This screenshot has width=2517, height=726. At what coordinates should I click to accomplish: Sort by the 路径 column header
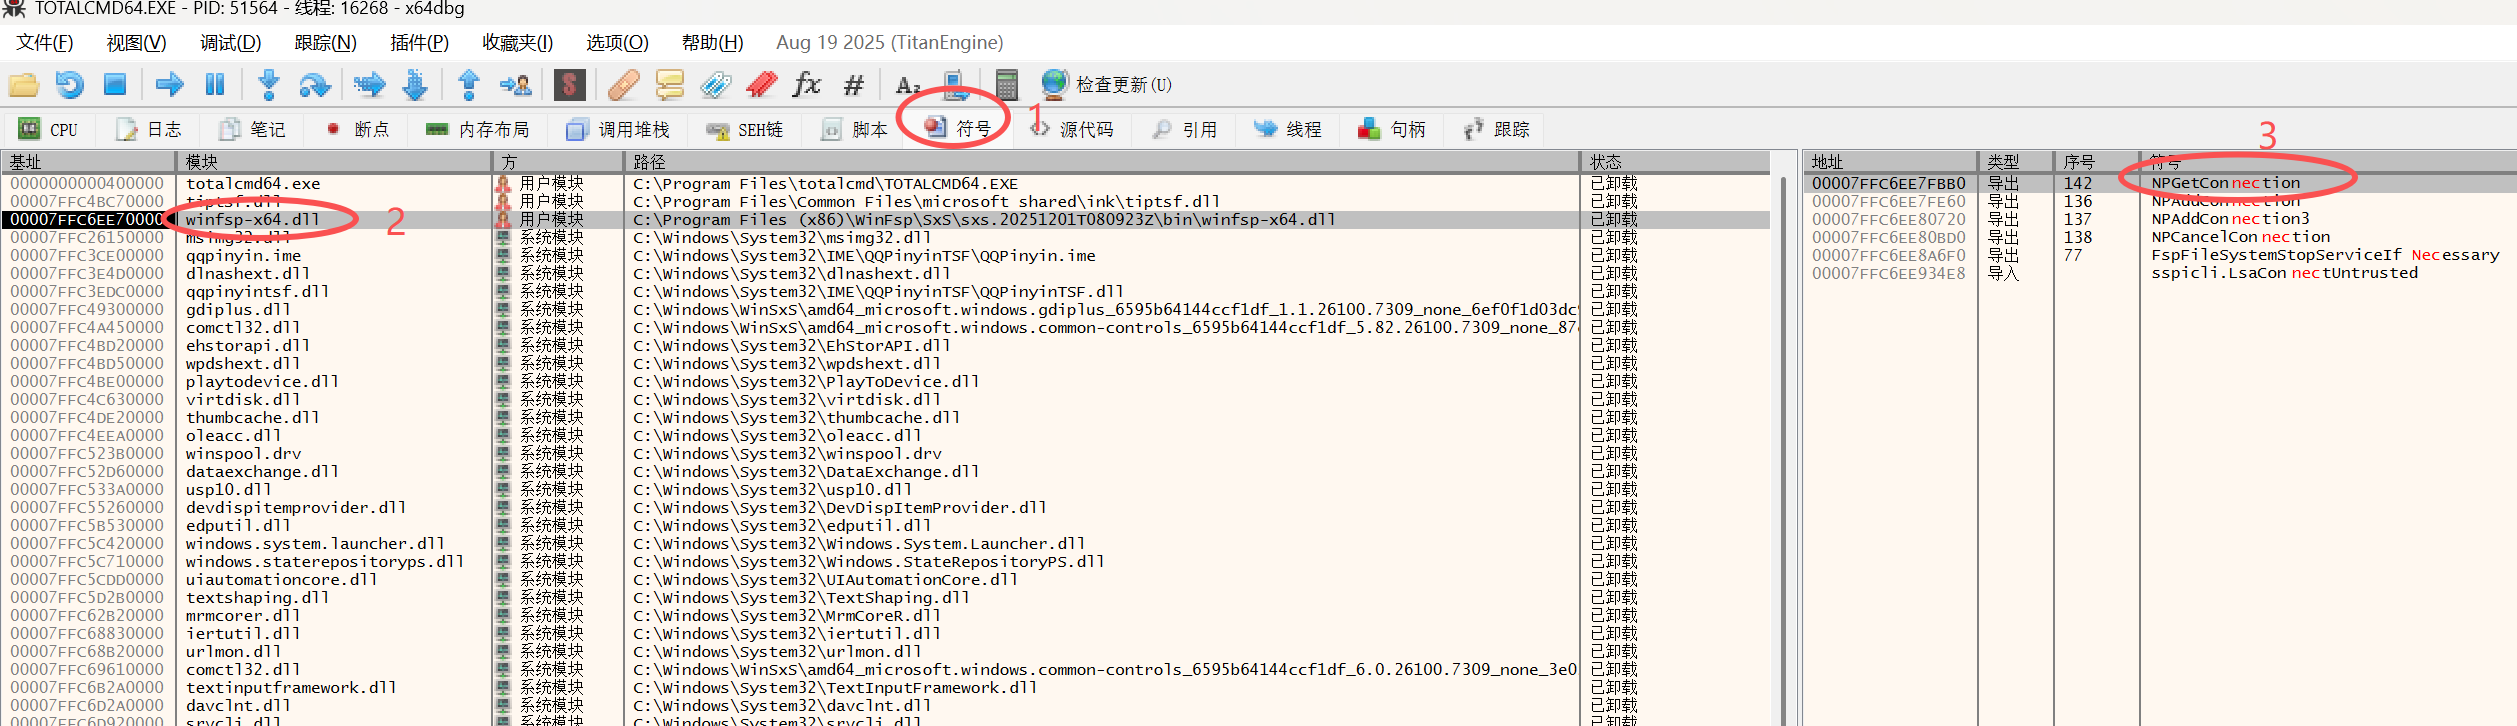[1101, 162]
